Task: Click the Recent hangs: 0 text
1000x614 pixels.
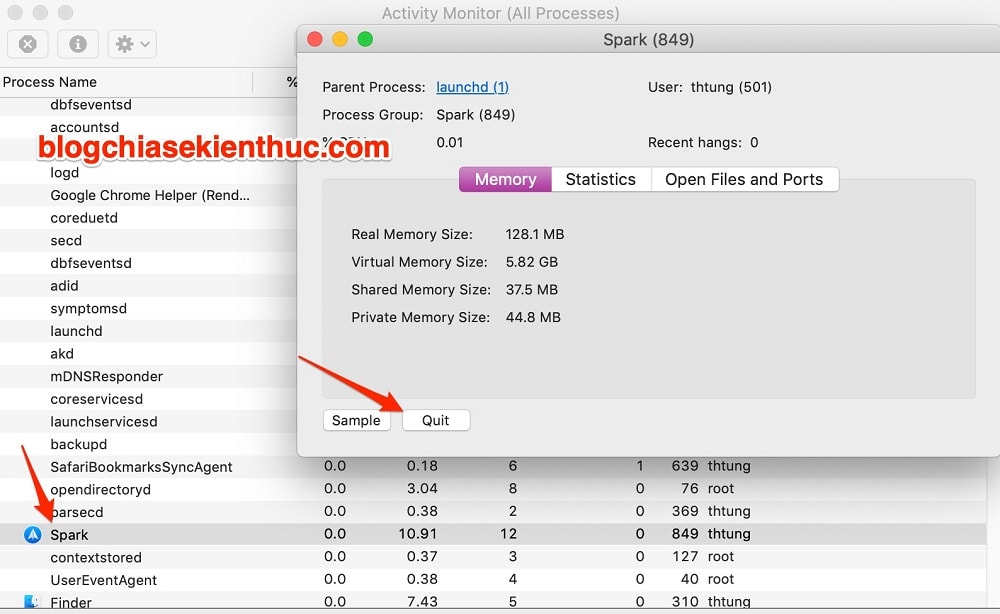Action: (703, 142)
